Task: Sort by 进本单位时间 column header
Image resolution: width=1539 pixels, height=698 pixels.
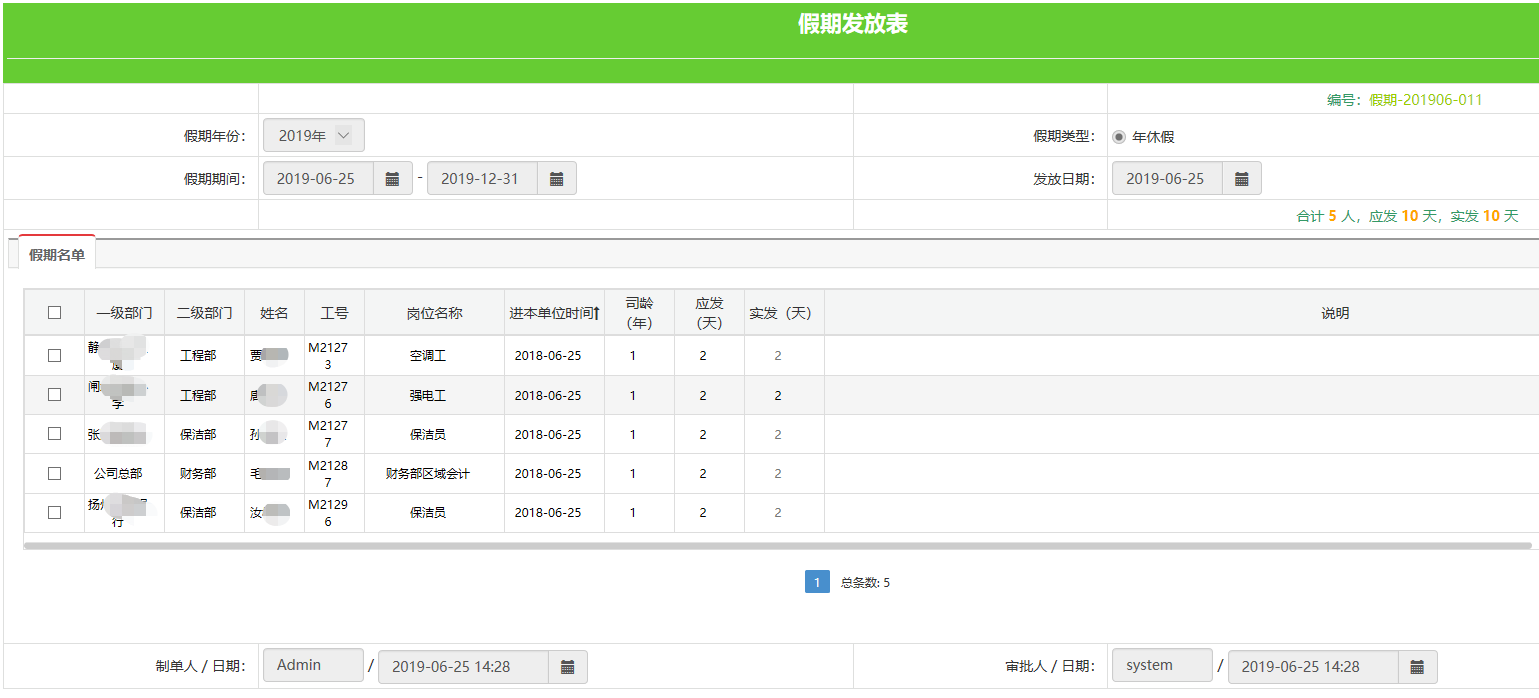Action: (x=554, y=313)
